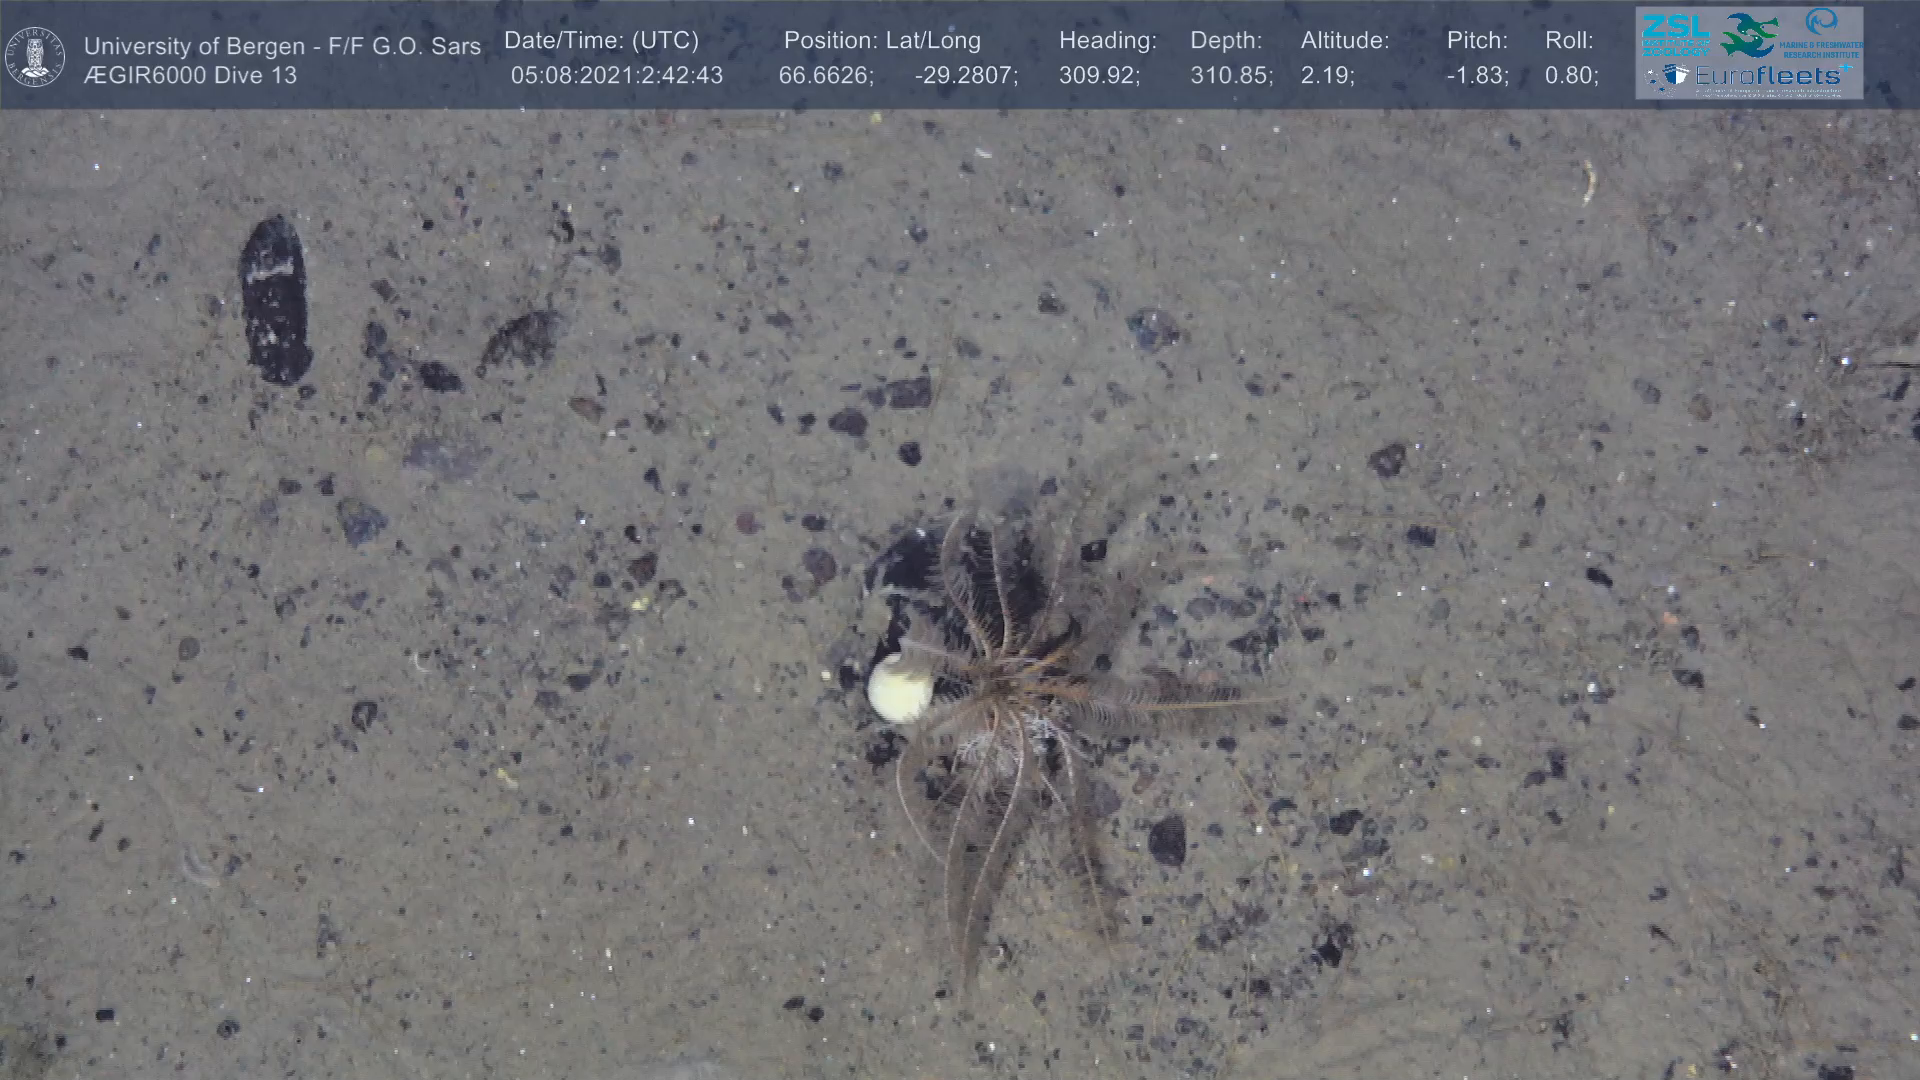The width and height of the screenshot is (1920, 1080).
Task: Click the large elongated black rock at left
Action: 274,300
